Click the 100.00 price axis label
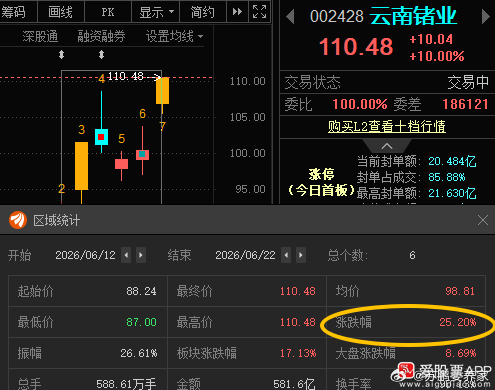Image resolution: width=495 pixels, height=390 pixels. 248,153
